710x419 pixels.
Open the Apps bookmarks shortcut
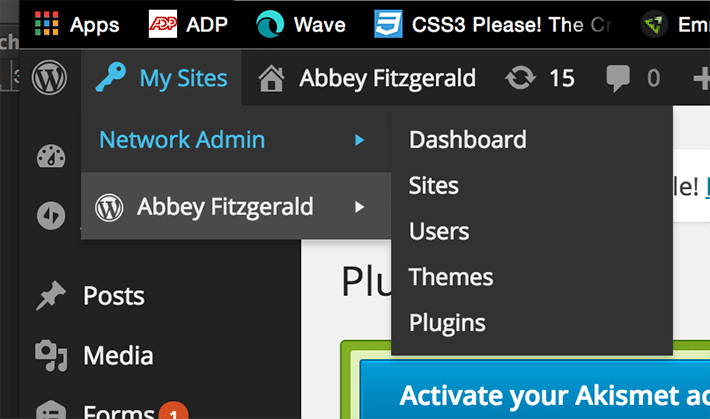[x=76, y=24]
